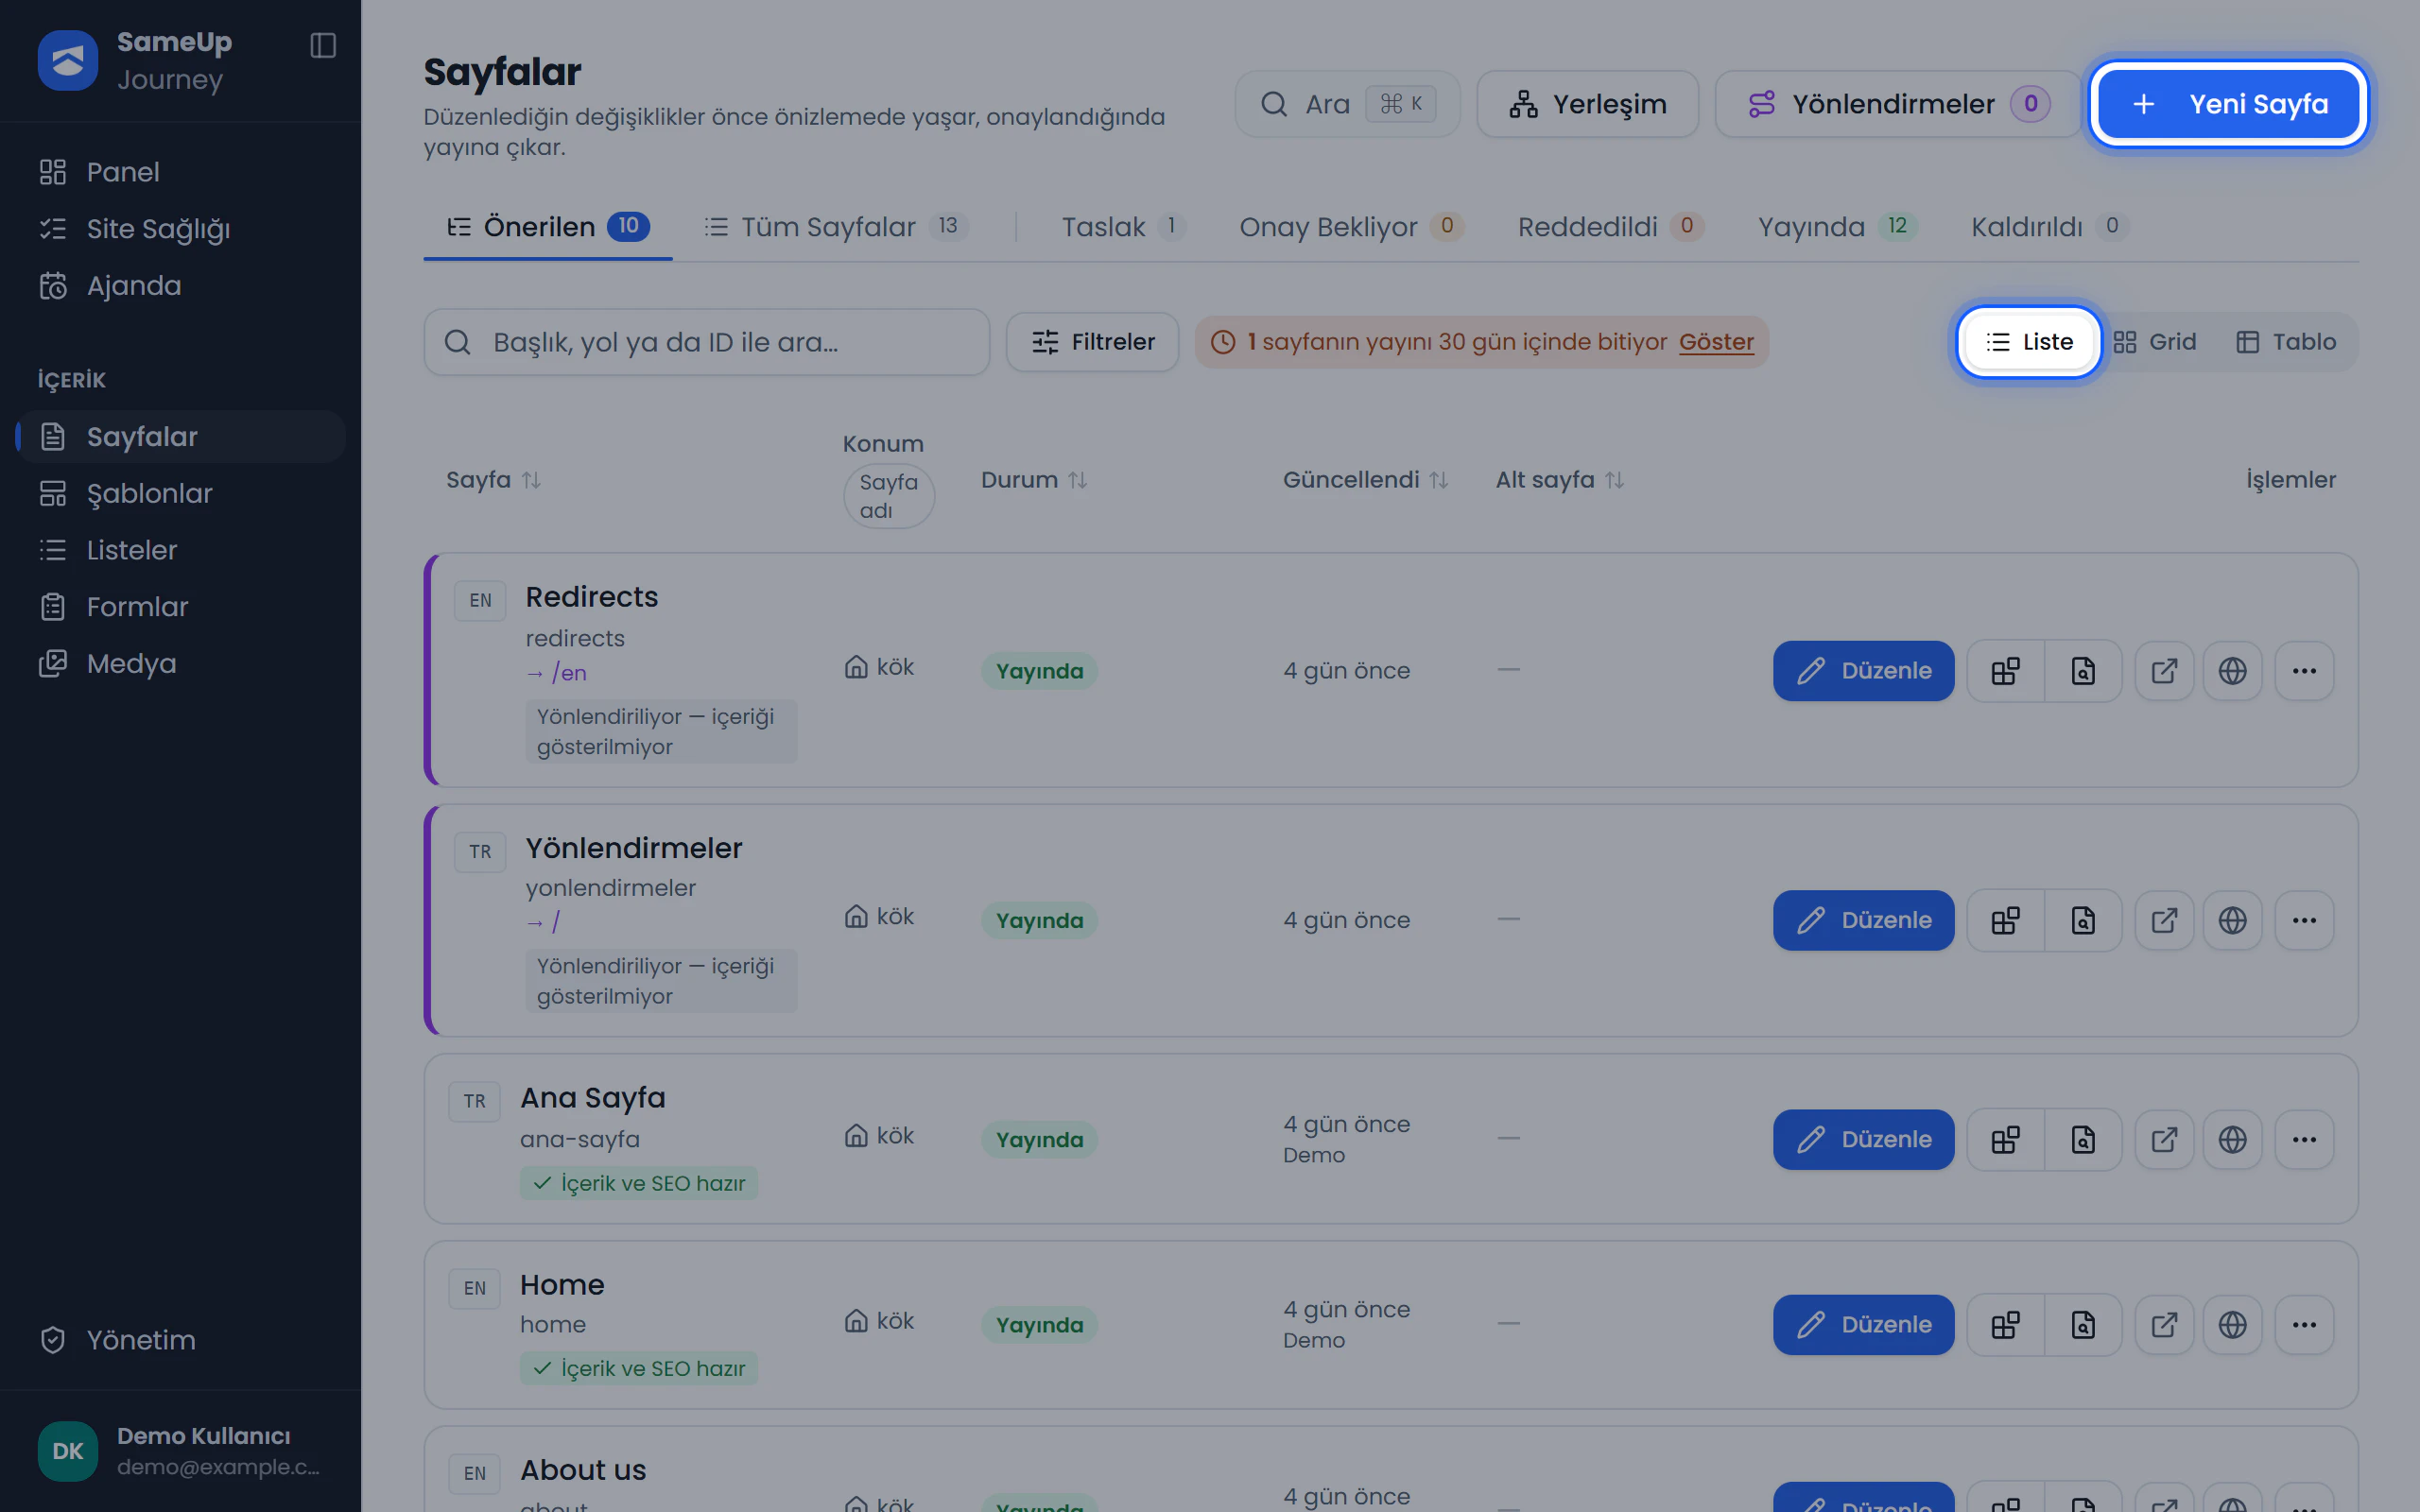Switch to Liste view
The height and width of the screenshot is (1512, 2420).
coord(2028,342)
